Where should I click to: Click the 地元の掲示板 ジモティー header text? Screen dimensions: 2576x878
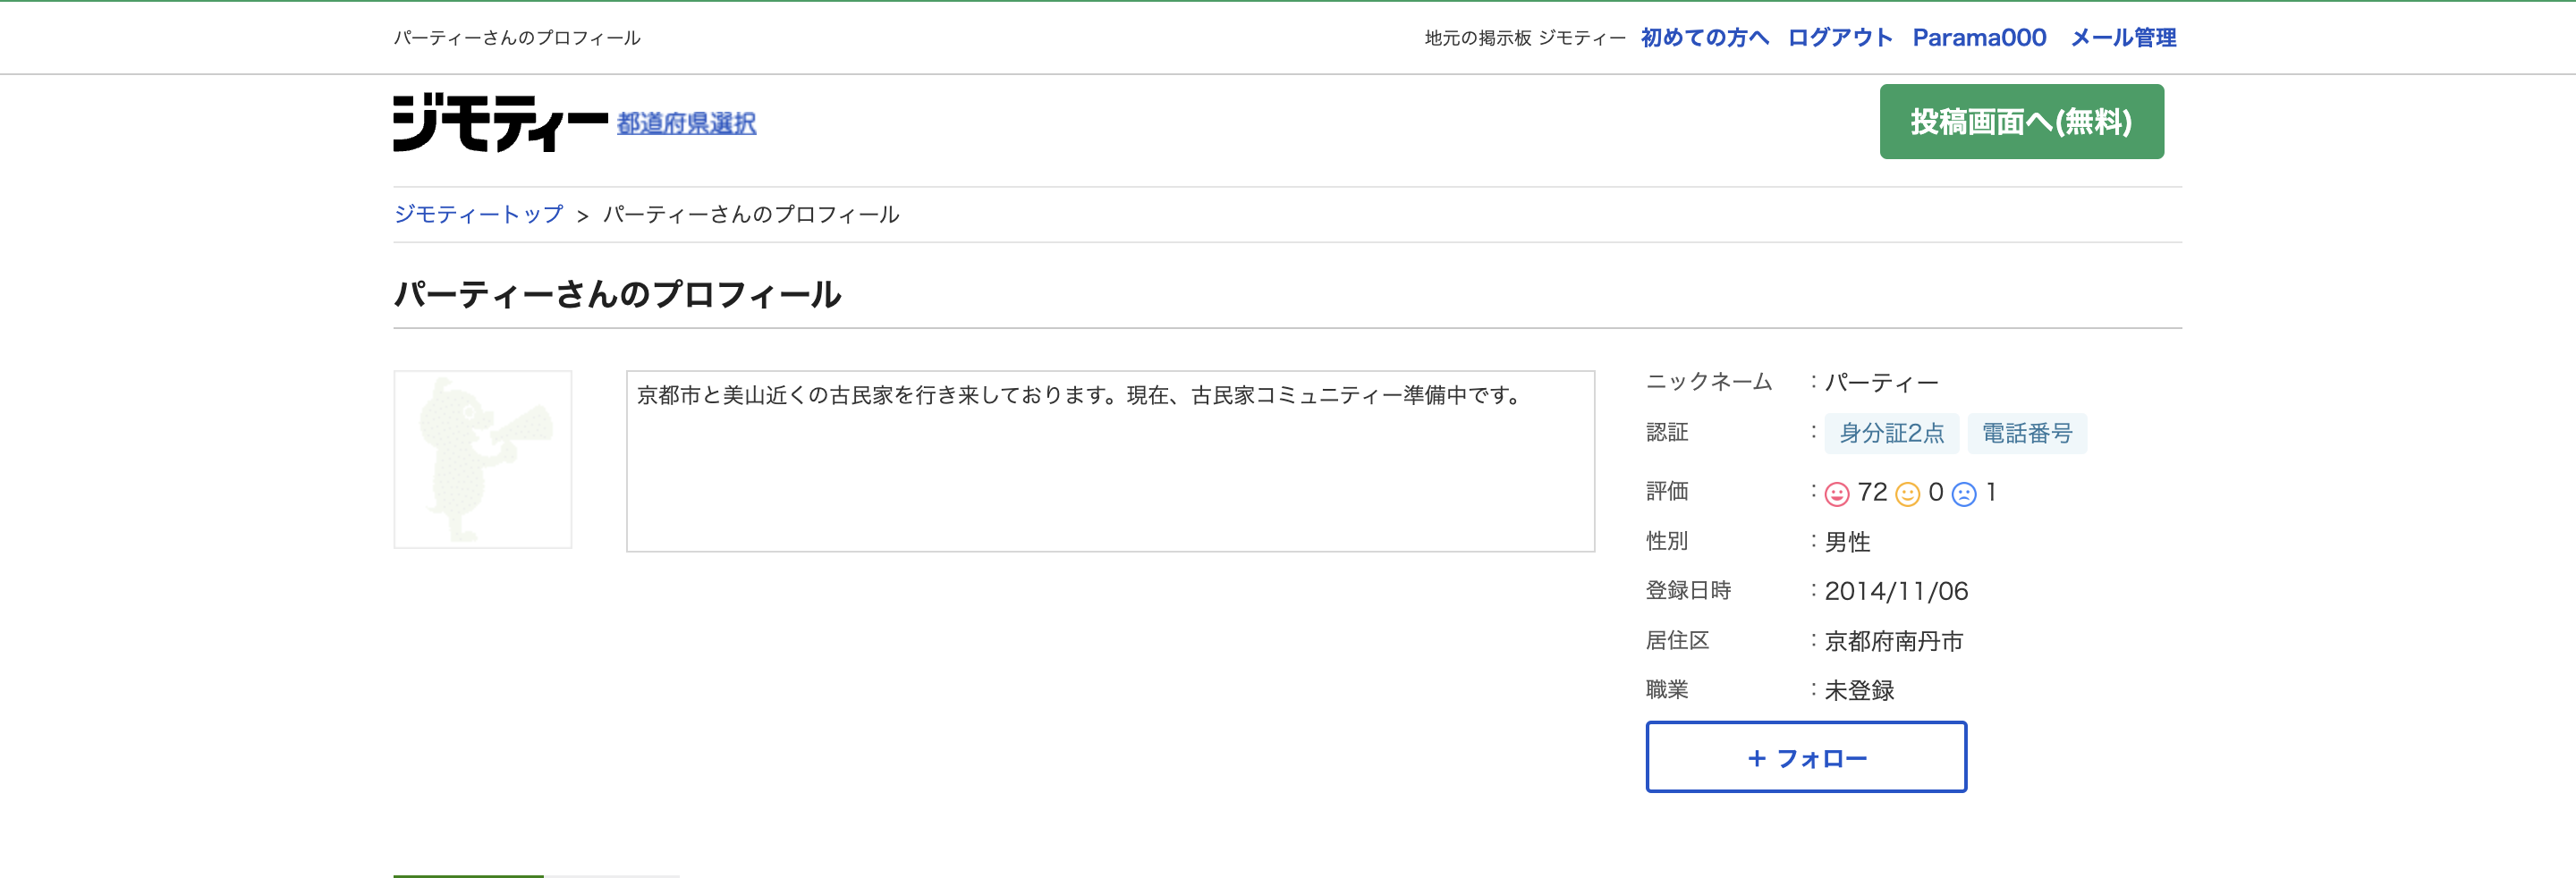click(1525, 37)
